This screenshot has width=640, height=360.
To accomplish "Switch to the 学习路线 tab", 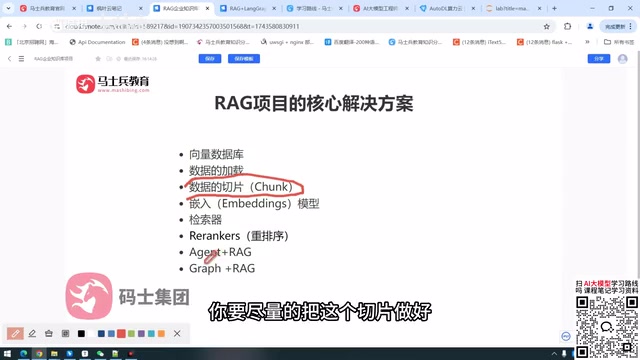I will pyautogui.click(x=314, y=8).
